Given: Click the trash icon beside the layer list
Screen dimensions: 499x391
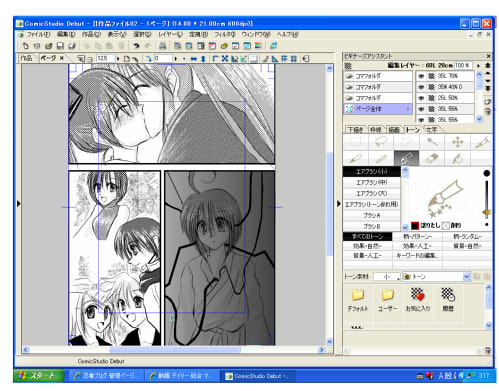Looking at the screenshot, I should 488,111.
